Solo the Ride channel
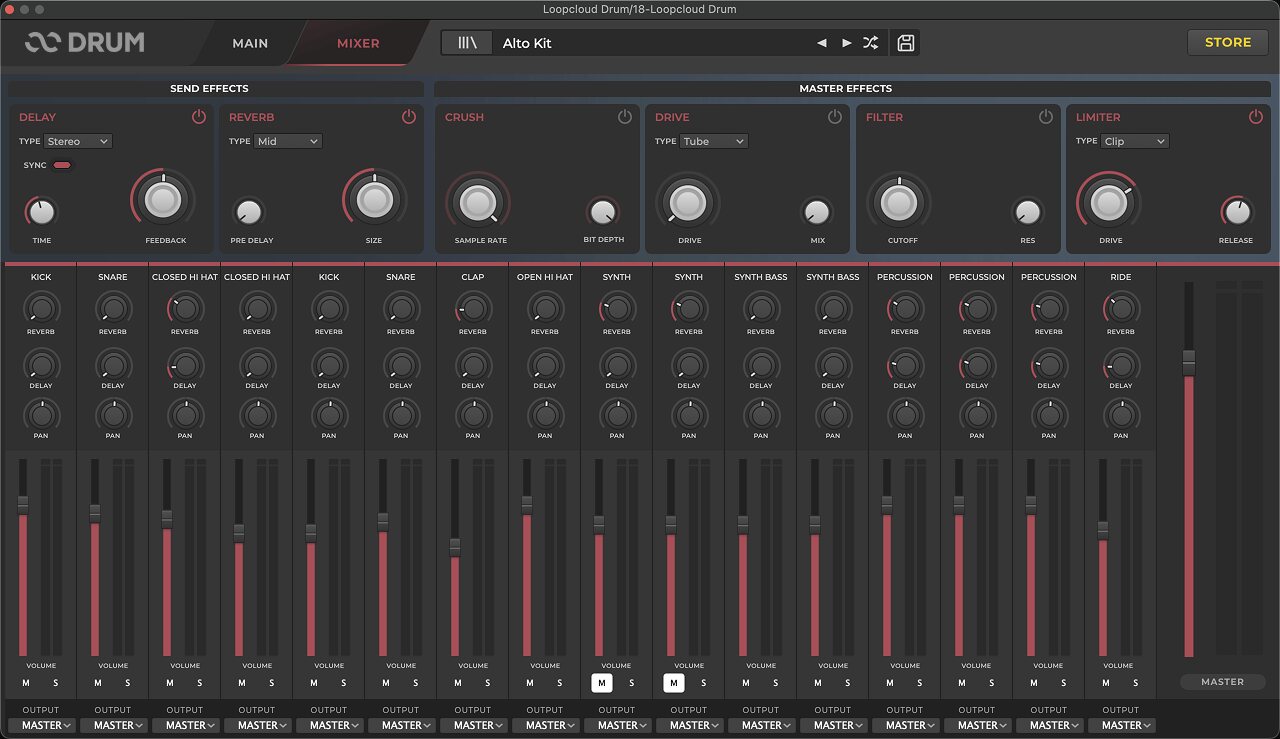This screenshot has width=1280, height=739. click(1135, 684)
